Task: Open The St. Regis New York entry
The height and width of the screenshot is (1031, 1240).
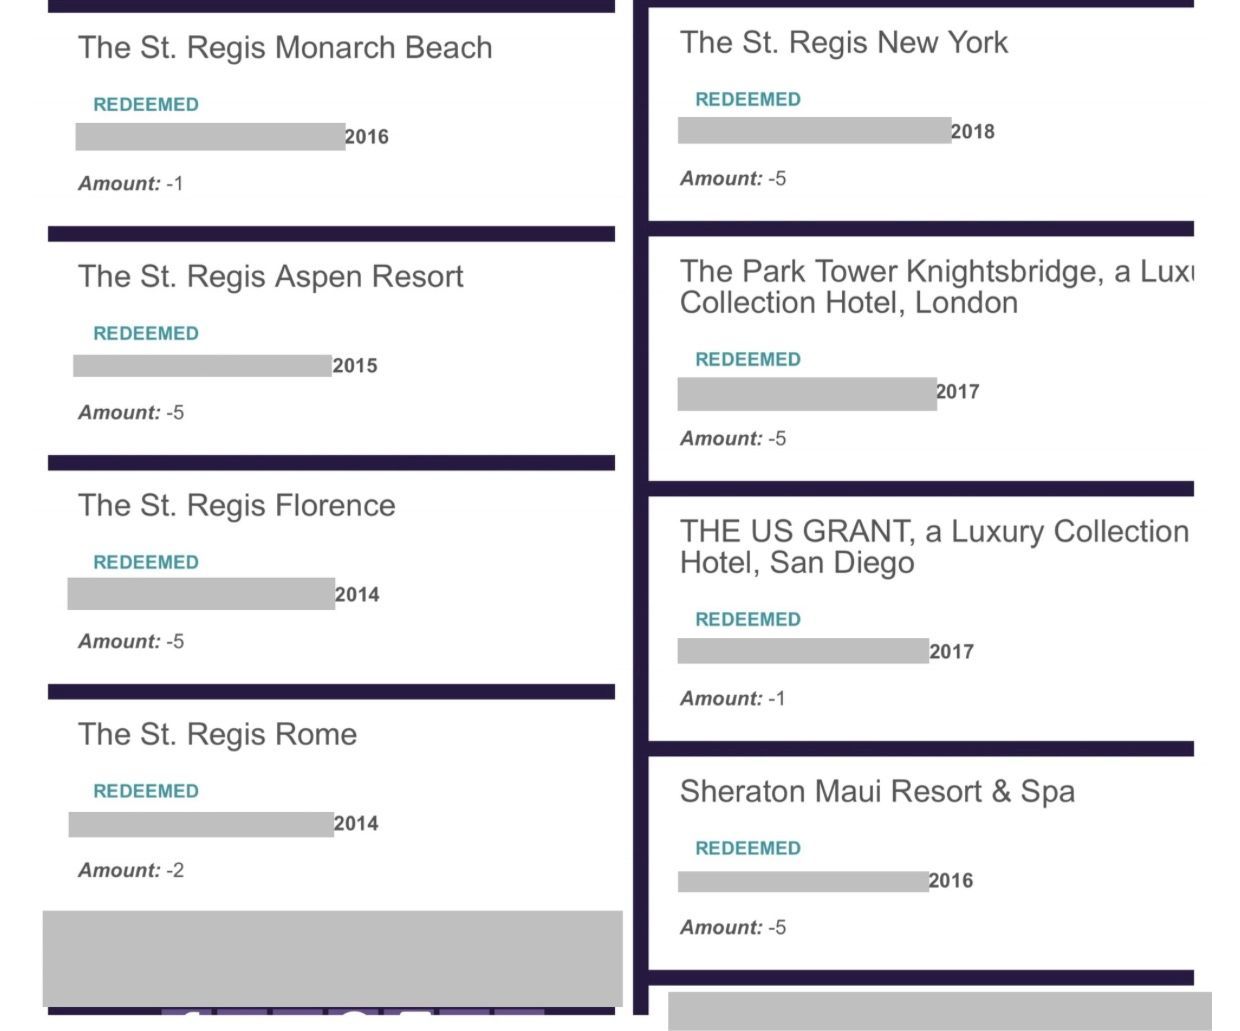Action: point(843,43)
